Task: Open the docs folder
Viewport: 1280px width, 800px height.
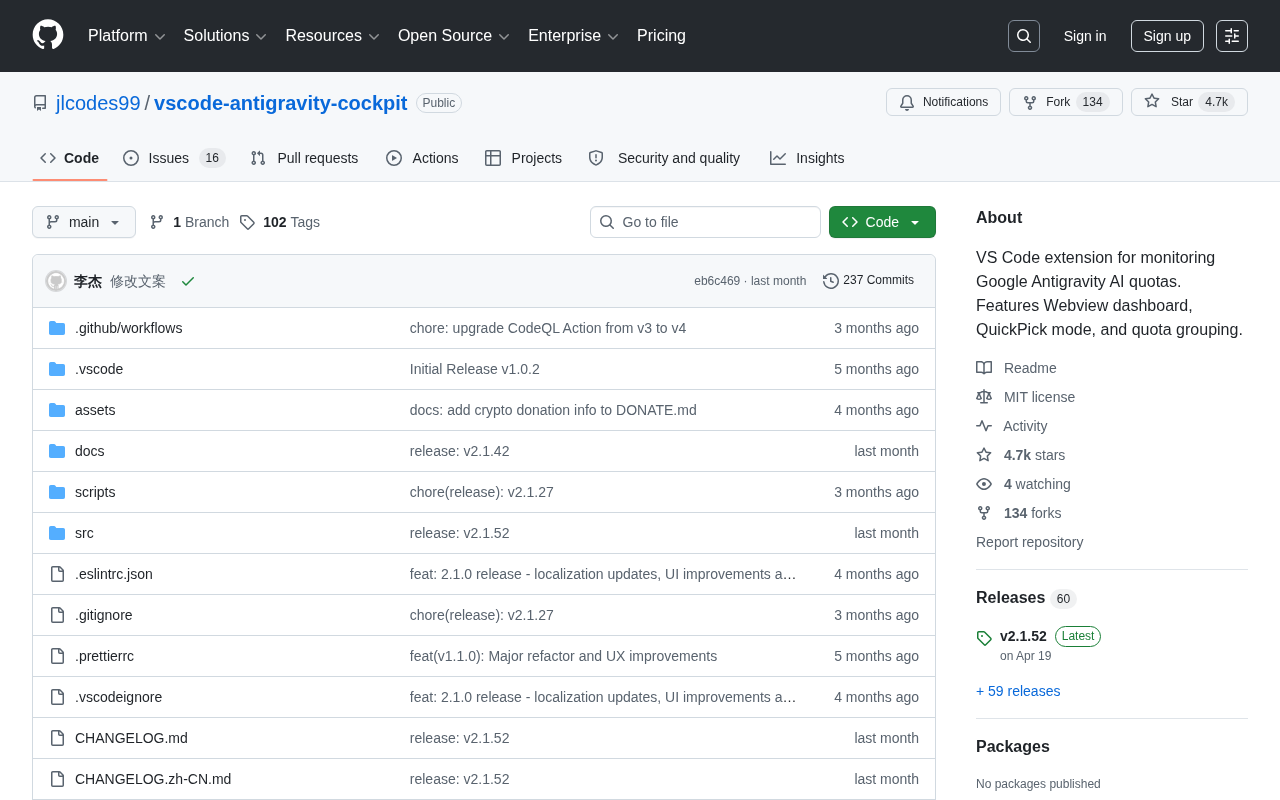Action: coord(90,451)
